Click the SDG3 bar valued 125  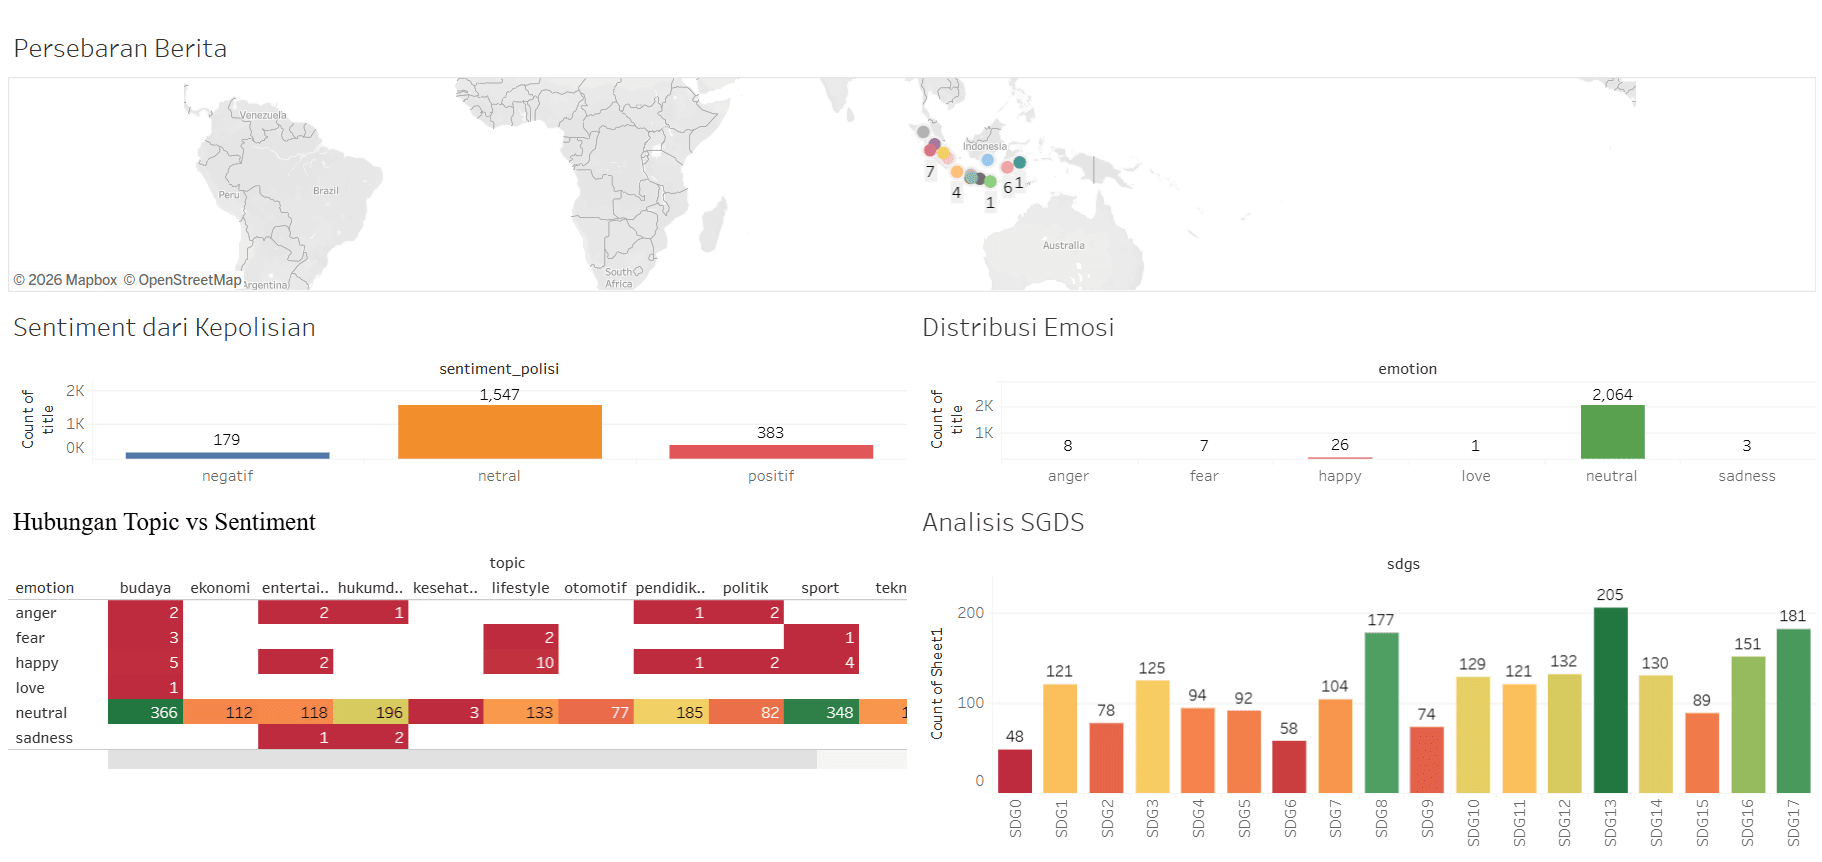(1152, 737)
